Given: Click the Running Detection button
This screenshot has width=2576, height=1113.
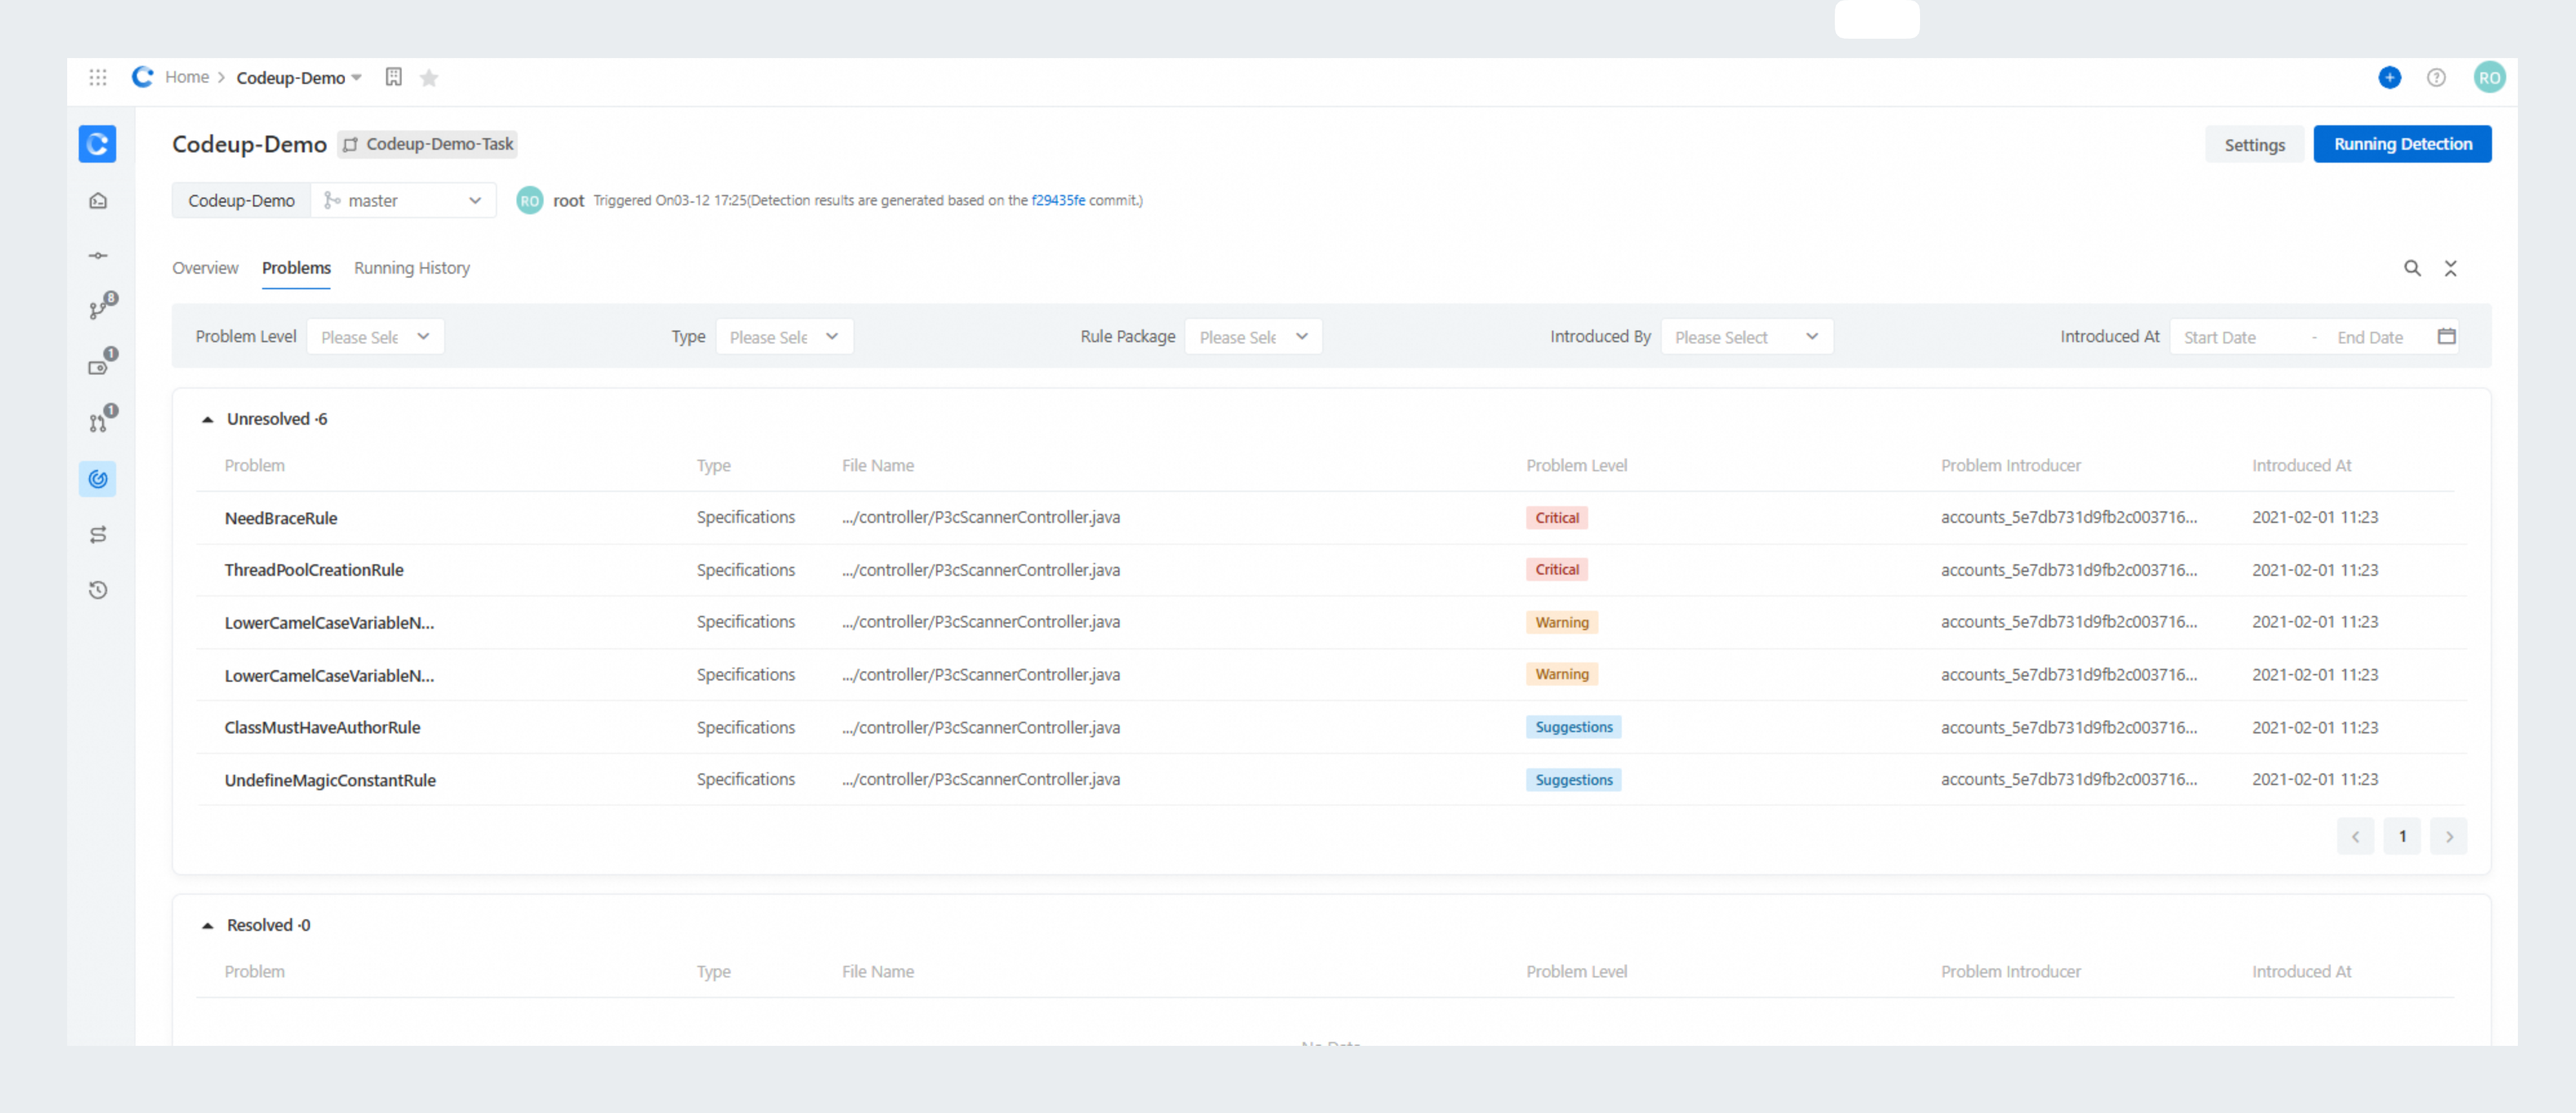Looking at the screenshot, I should (x=2402, y=144).
